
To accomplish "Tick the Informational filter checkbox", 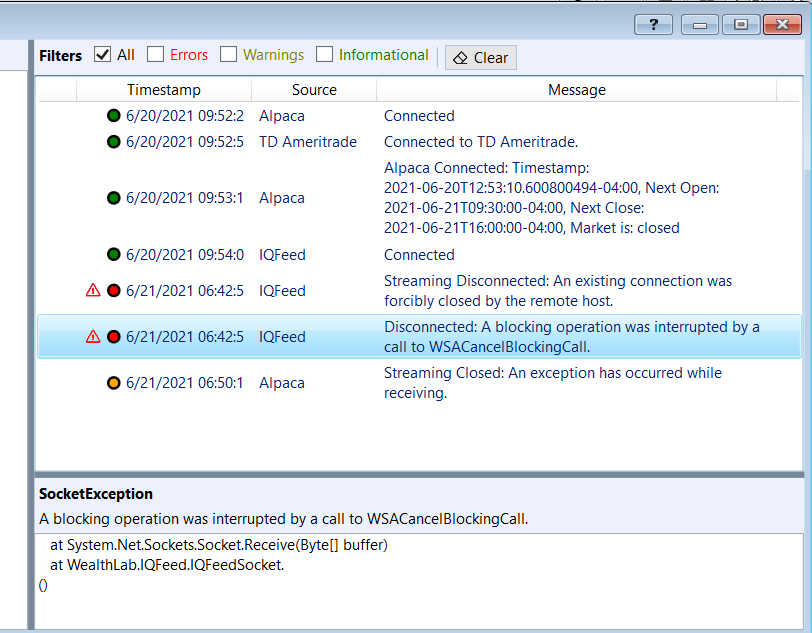I will tap(324, 54).
